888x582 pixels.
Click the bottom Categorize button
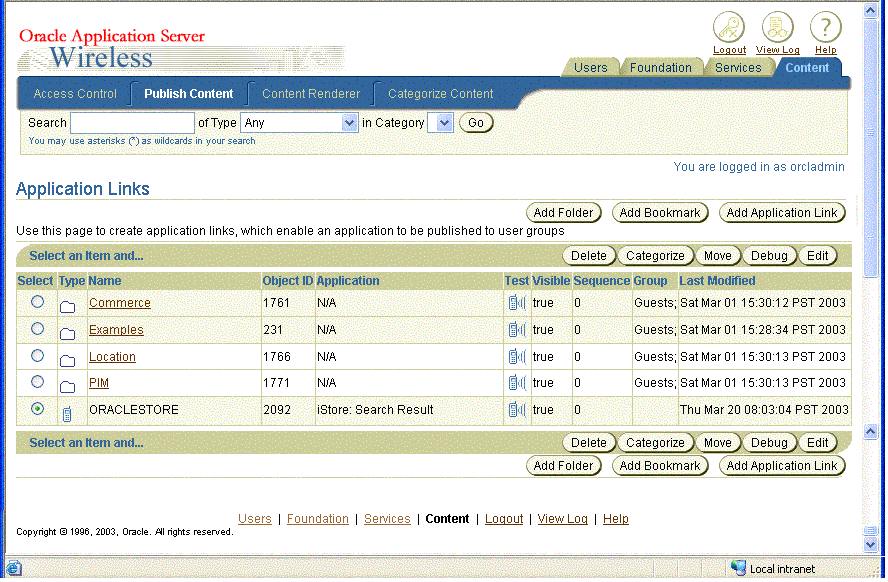click(x=655, y=443)
